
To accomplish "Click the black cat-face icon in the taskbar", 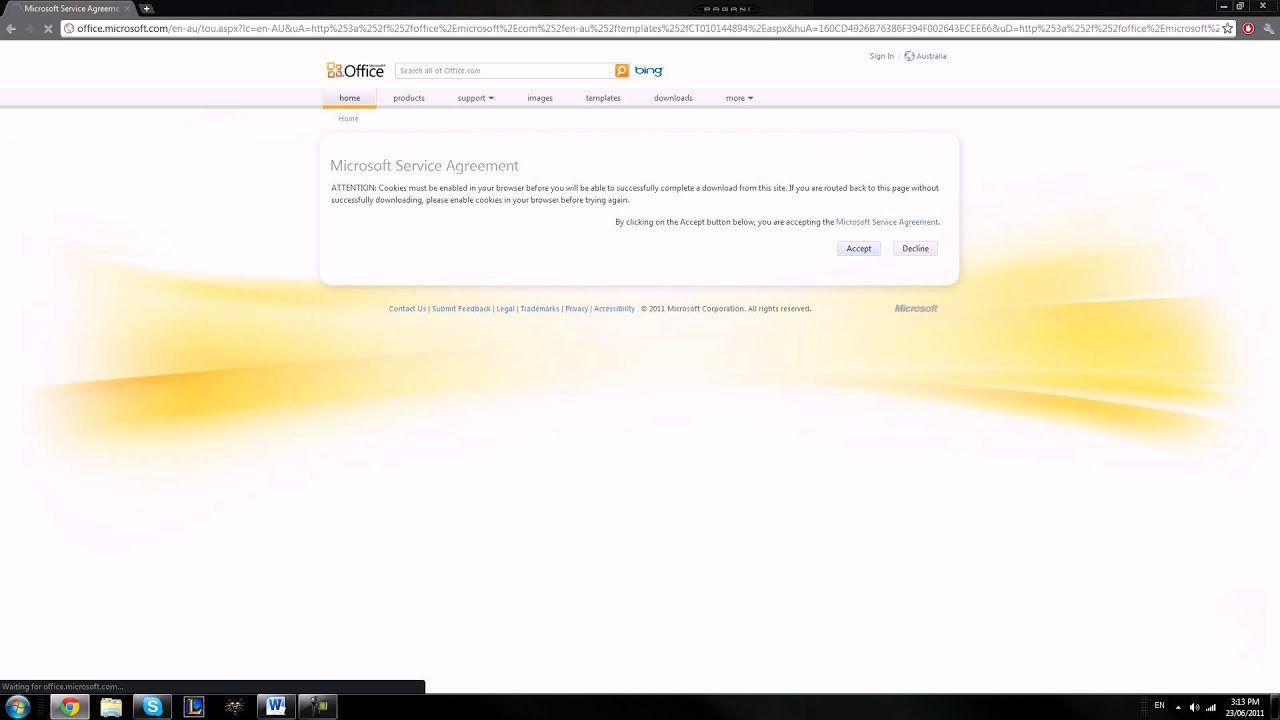I will [235, 707].
